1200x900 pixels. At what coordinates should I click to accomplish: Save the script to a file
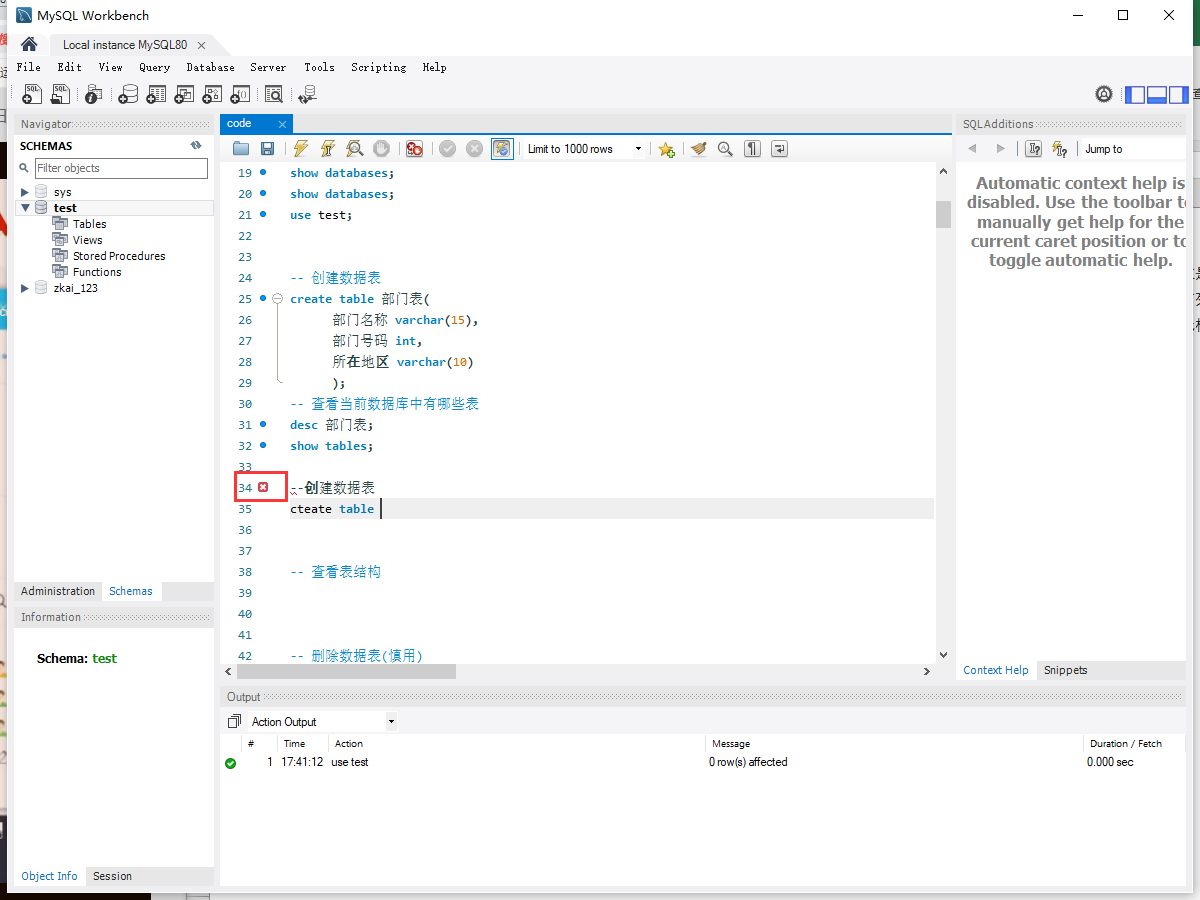point(267,149)
